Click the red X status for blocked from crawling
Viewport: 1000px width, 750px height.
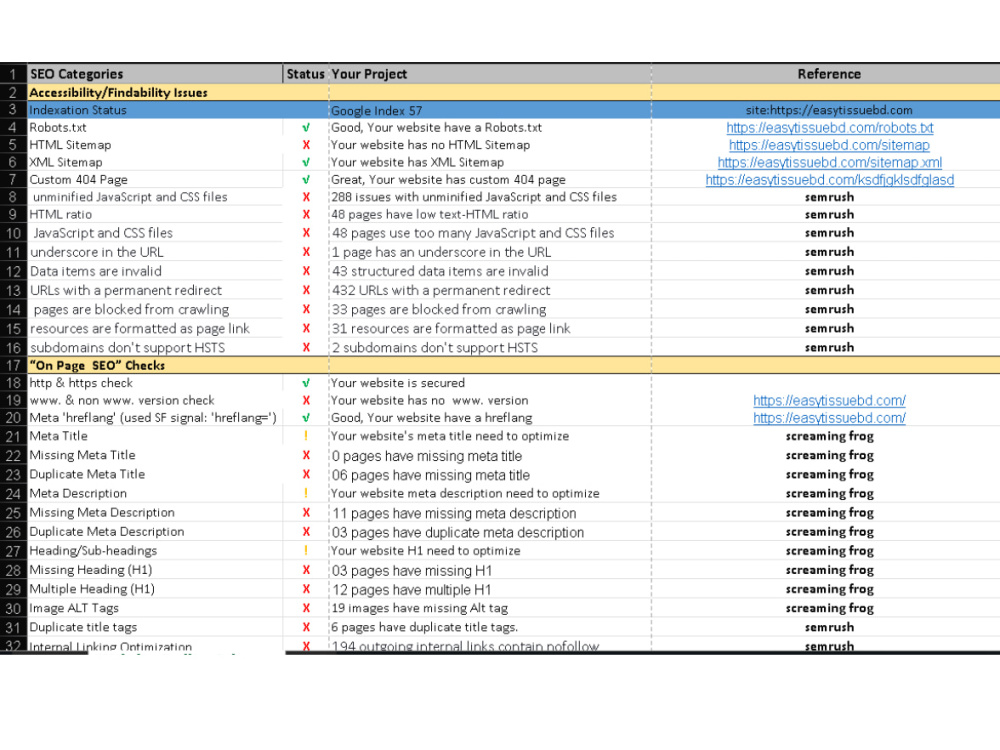coord(306,309)
